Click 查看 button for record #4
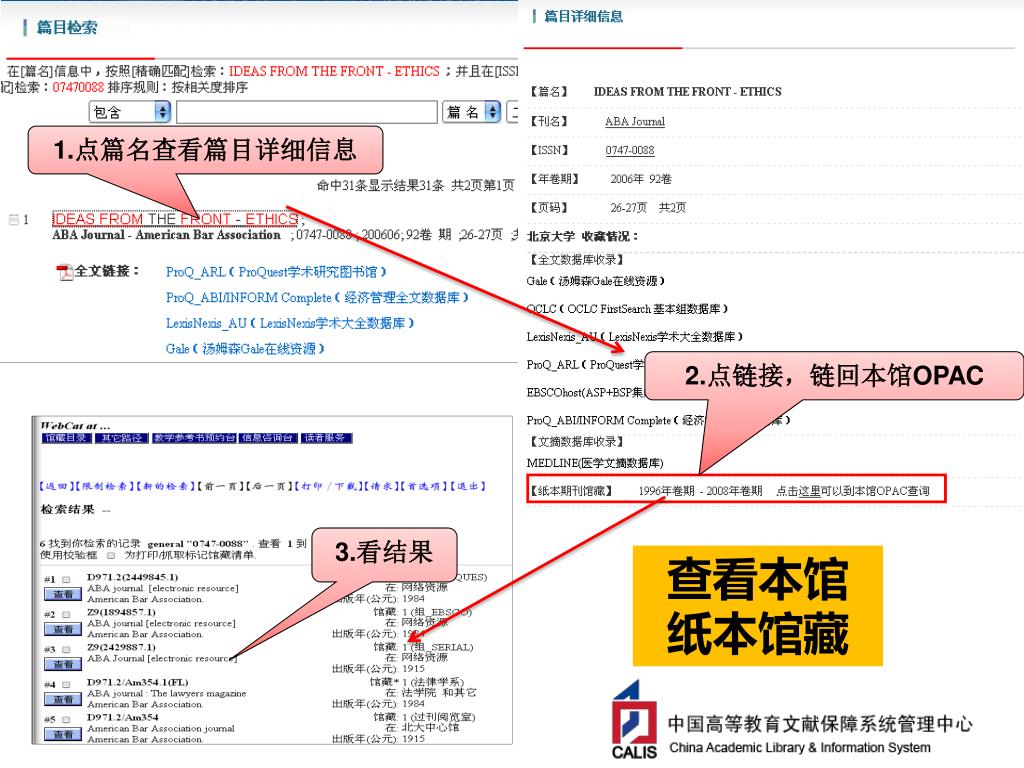 click(x=63, y=700)
